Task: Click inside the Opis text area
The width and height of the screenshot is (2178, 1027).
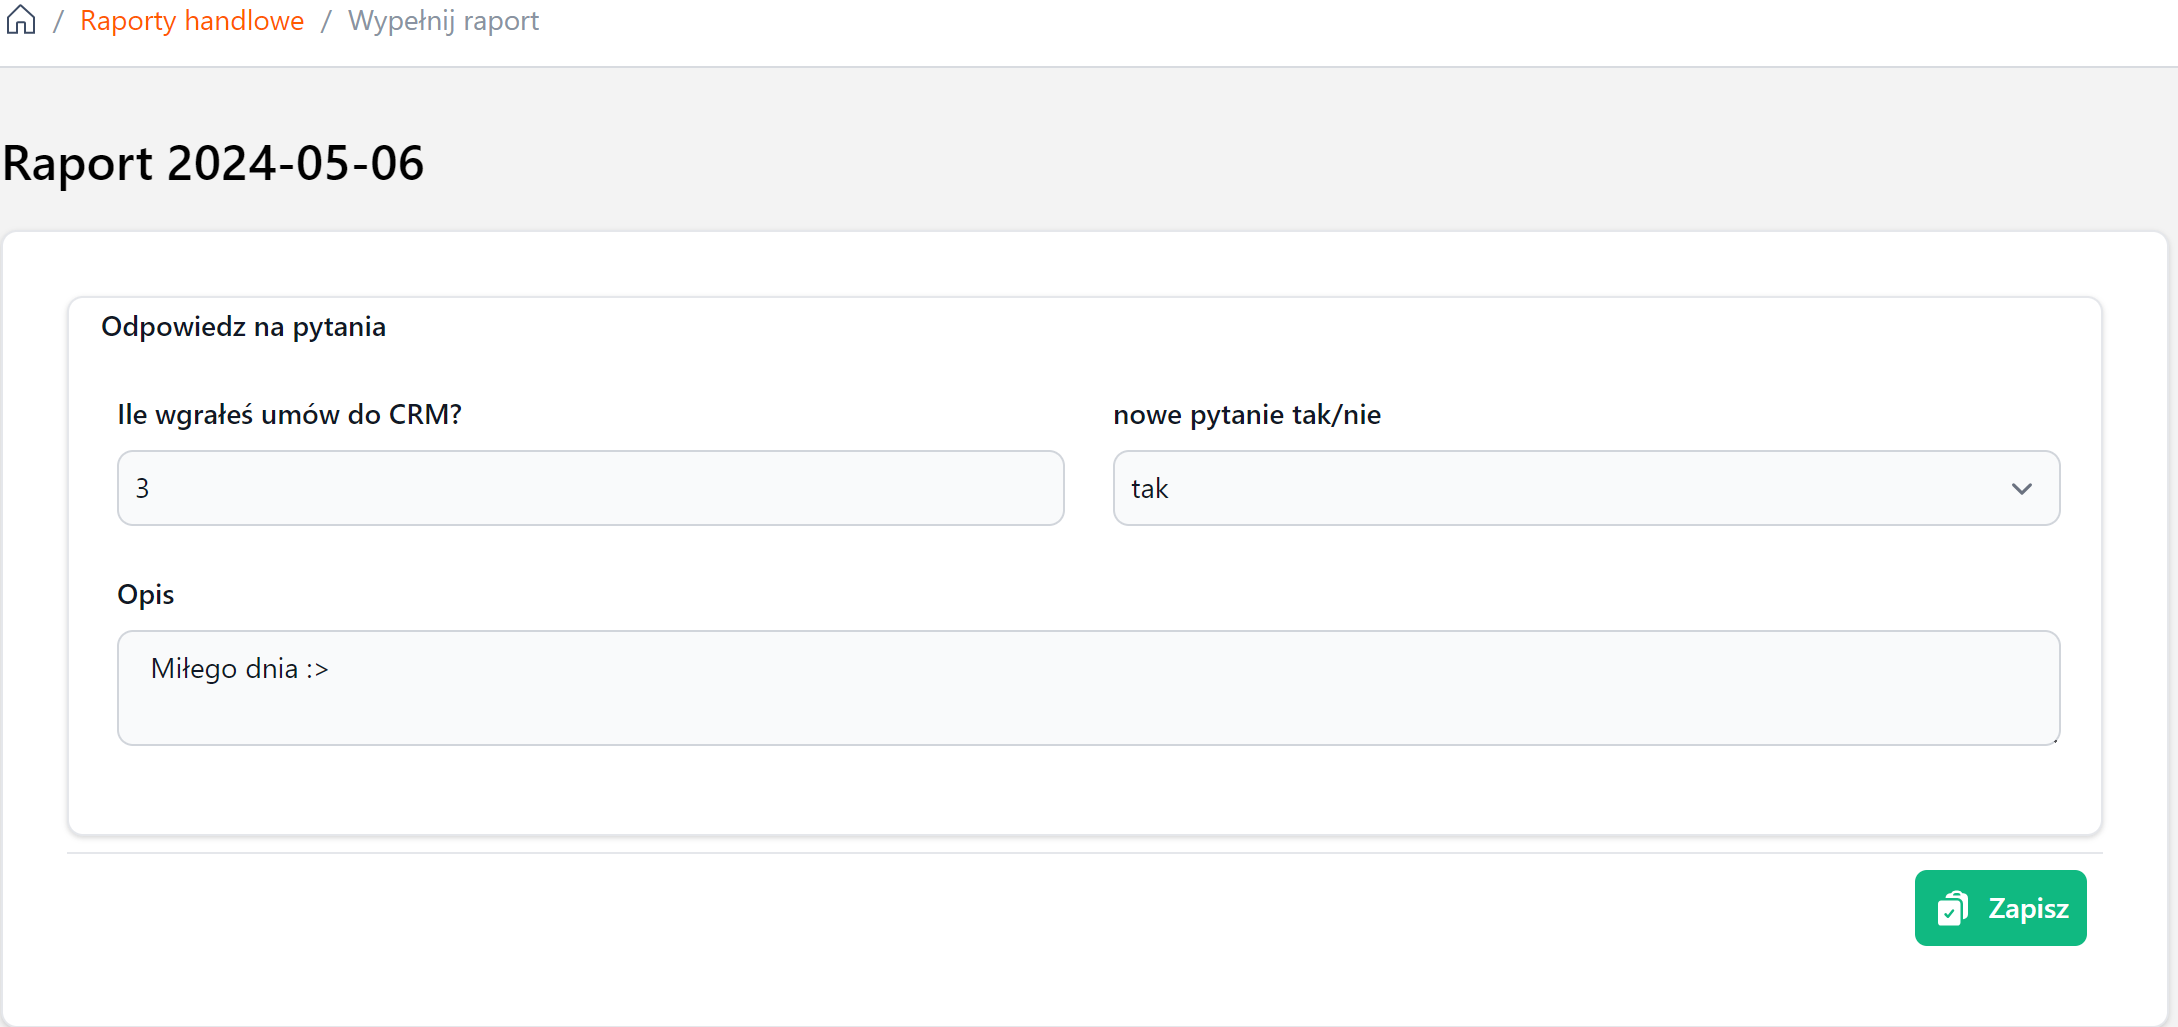Action: (1088, 700)
